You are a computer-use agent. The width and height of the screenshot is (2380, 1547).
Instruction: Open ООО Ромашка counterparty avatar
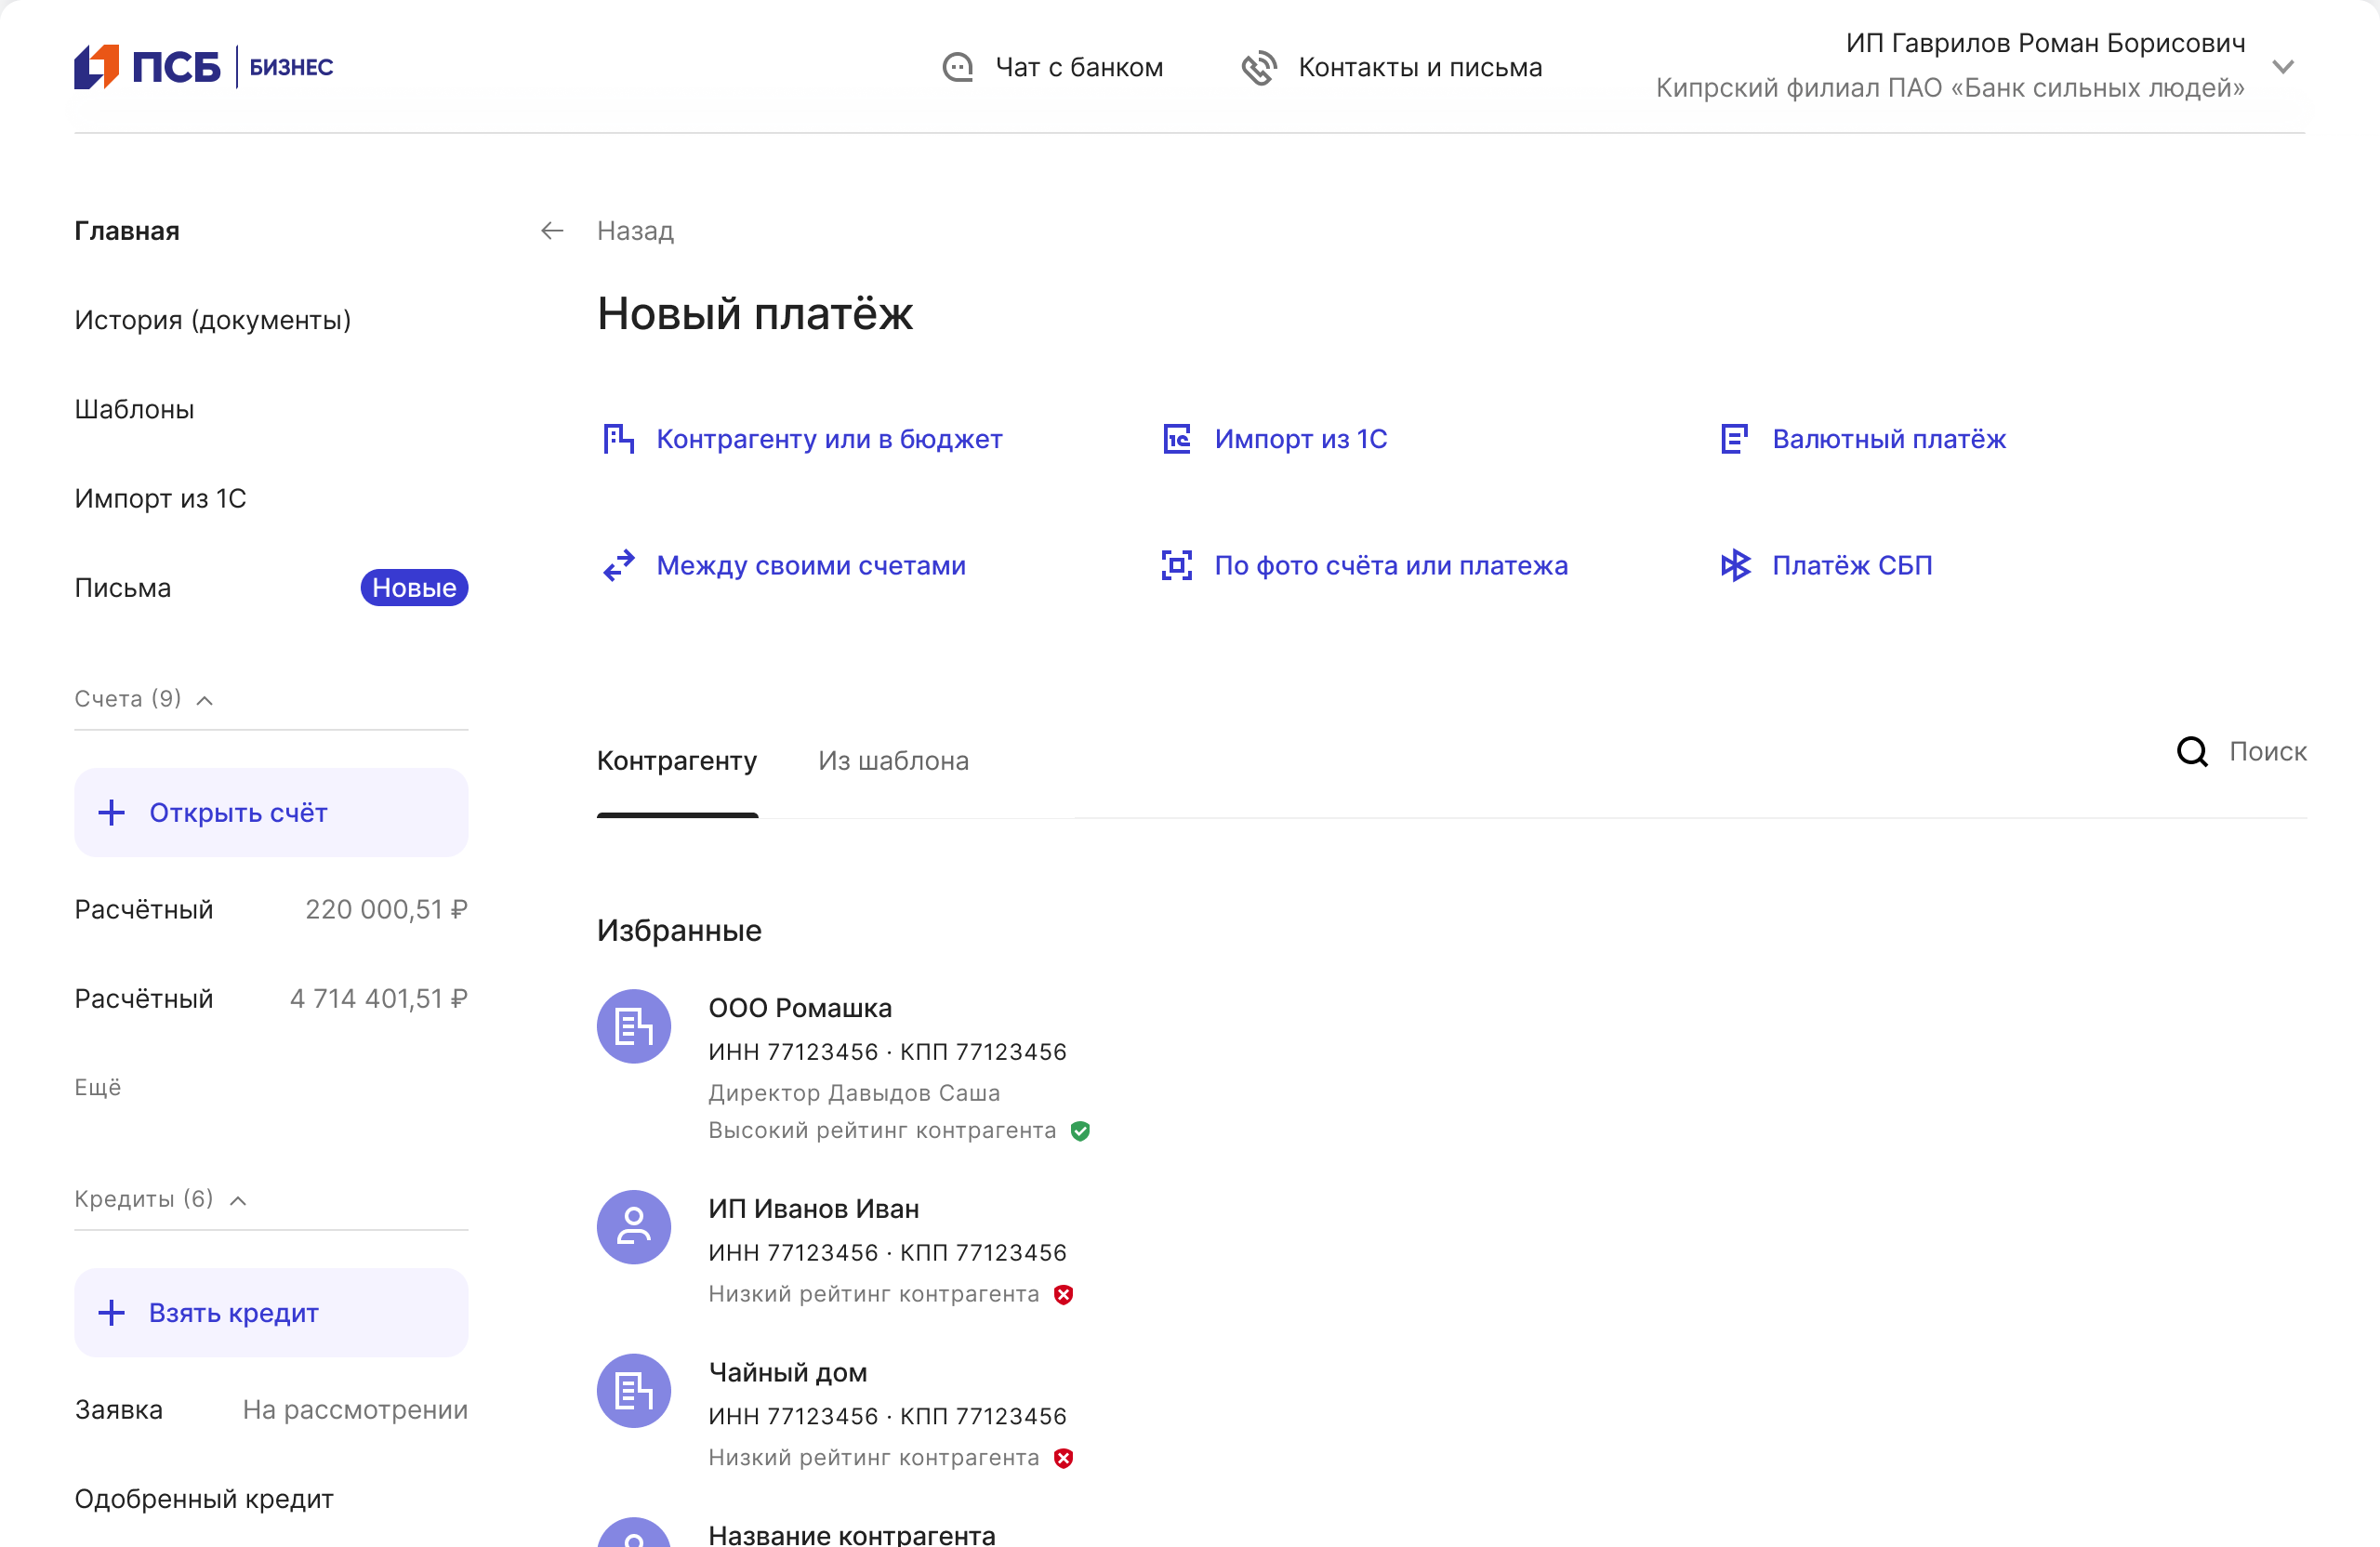[x=633, y=1026]
